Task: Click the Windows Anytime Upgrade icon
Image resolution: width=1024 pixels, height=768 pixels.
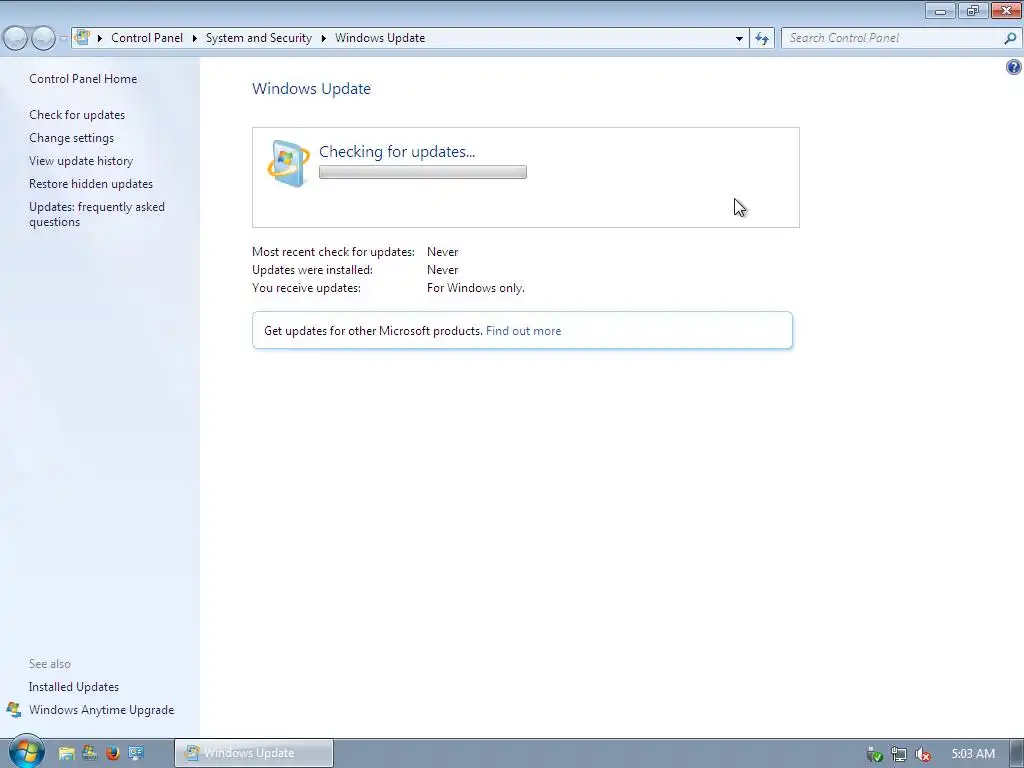Action: 14,709
